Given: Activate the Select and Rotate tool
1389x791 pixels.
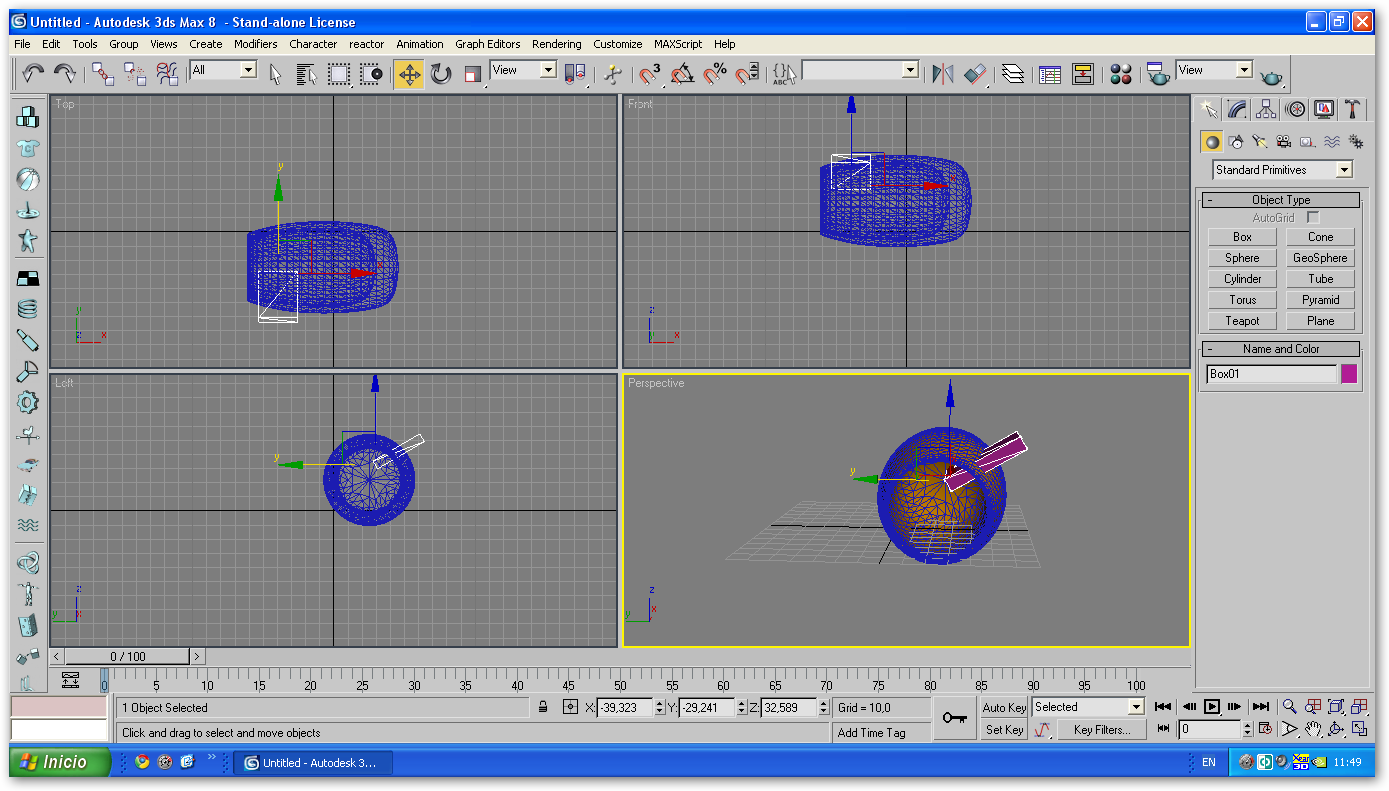Looking at the screenshot, I should coord(441,73).
